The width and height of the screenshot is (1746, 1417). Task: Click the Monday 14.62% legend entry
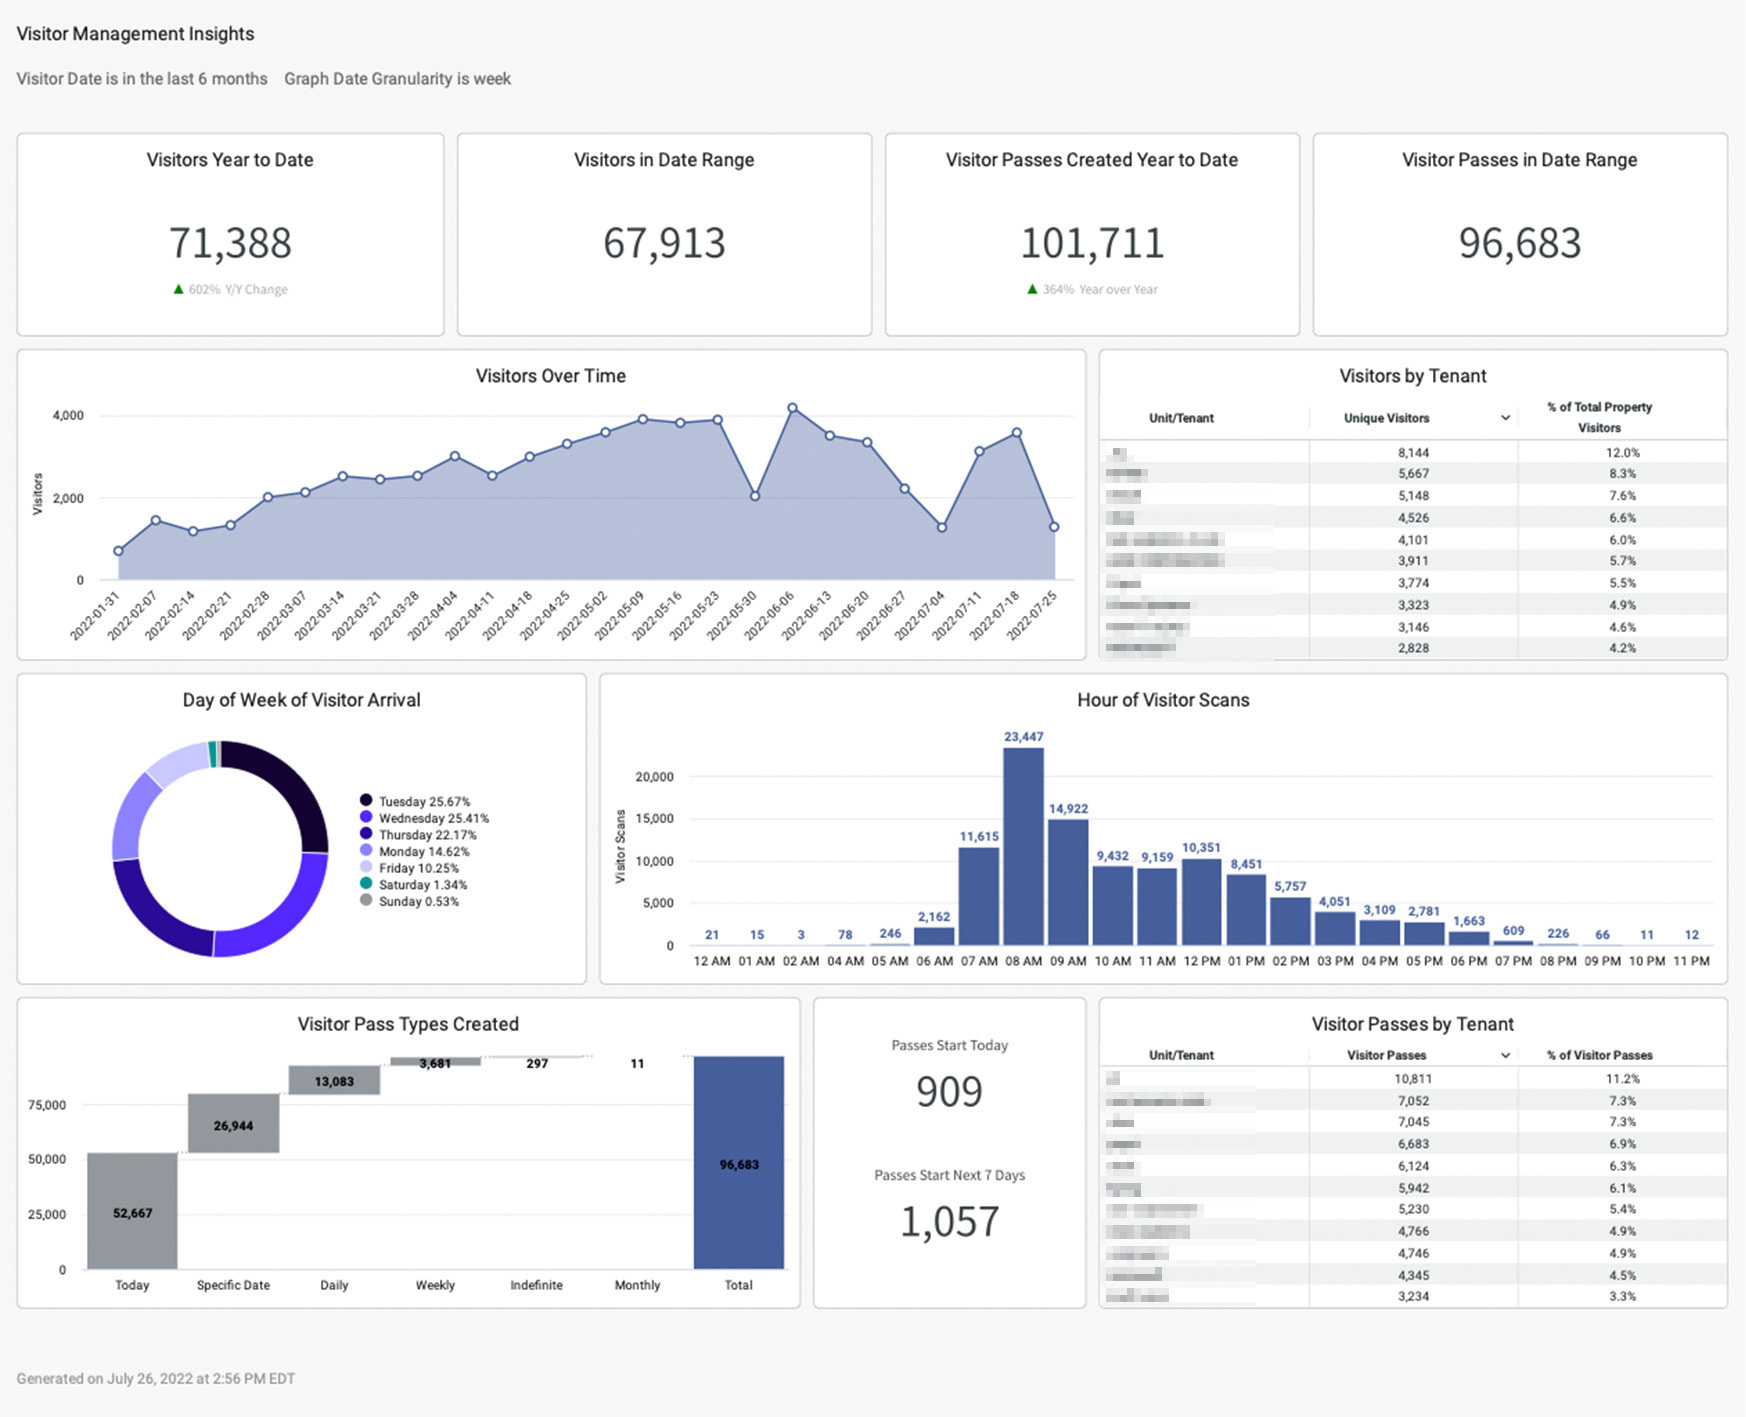415,851
